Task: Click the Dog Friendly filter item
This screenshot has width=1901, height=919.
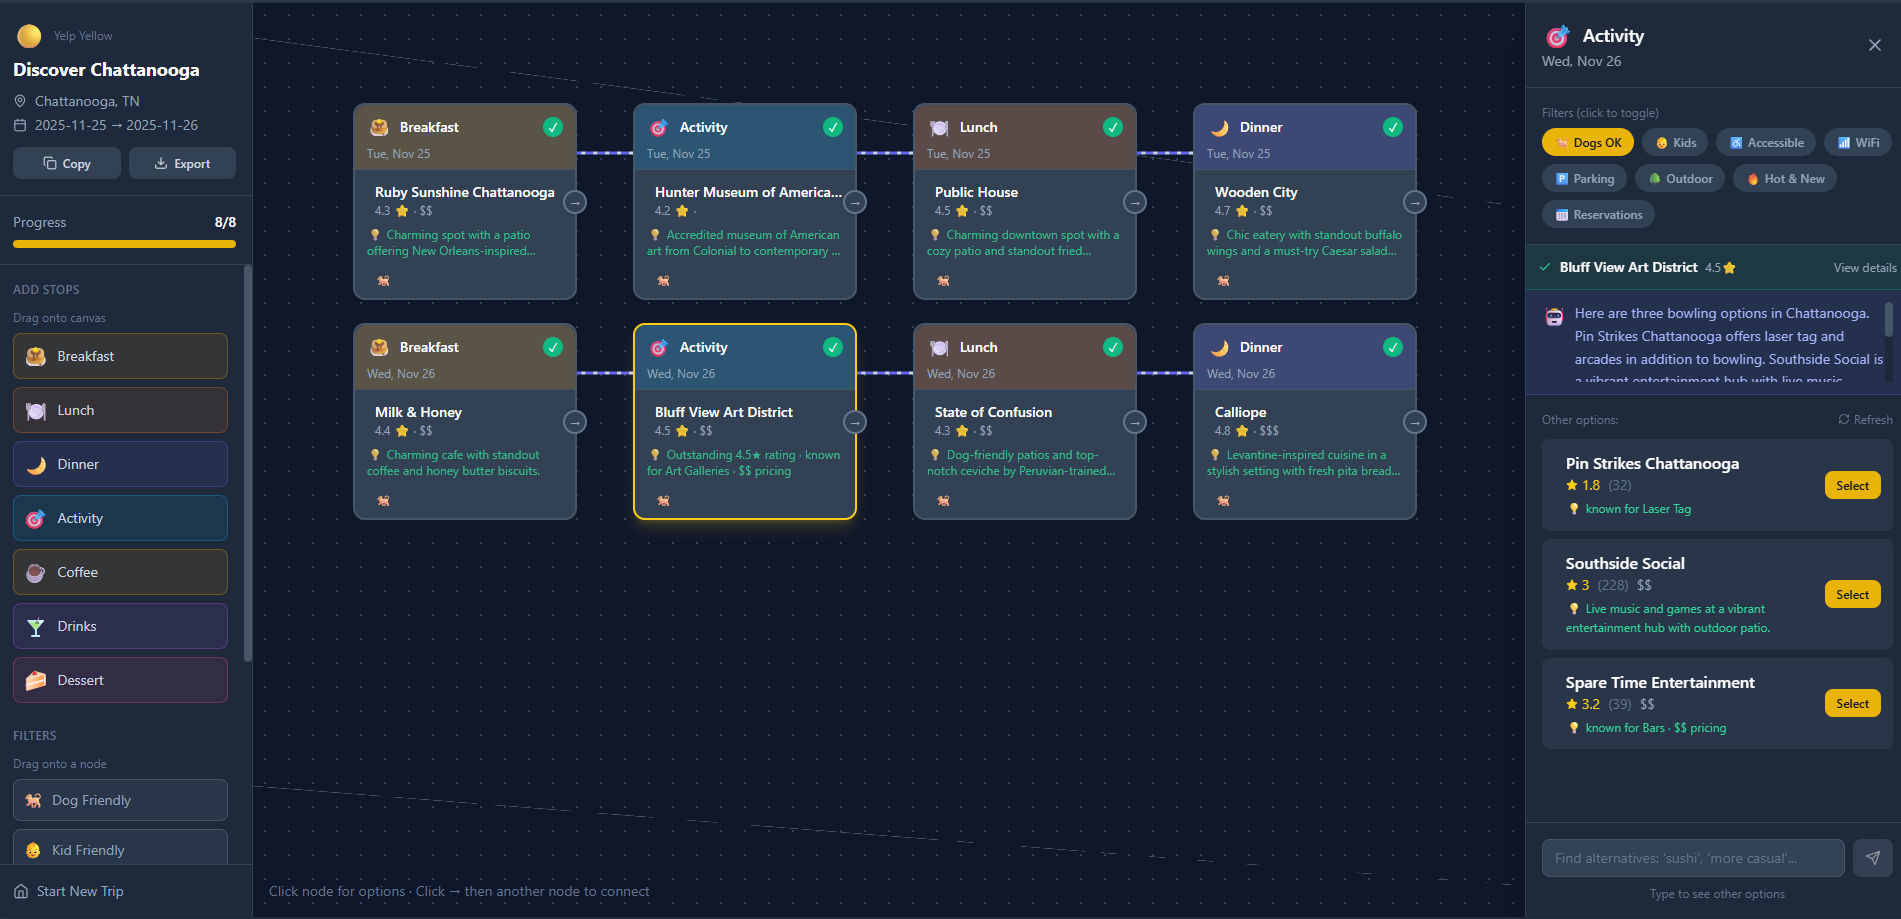Action: [120, 800]
